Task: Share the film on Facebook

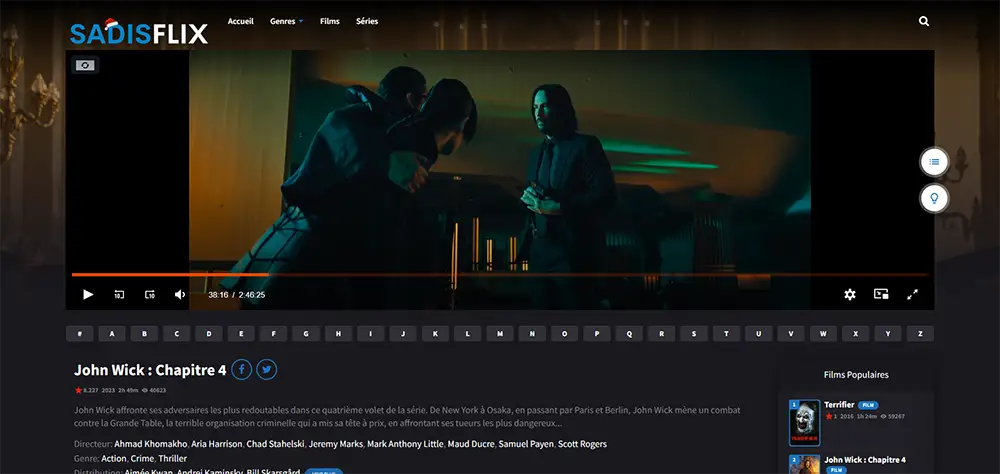Action: click(241, 369)
